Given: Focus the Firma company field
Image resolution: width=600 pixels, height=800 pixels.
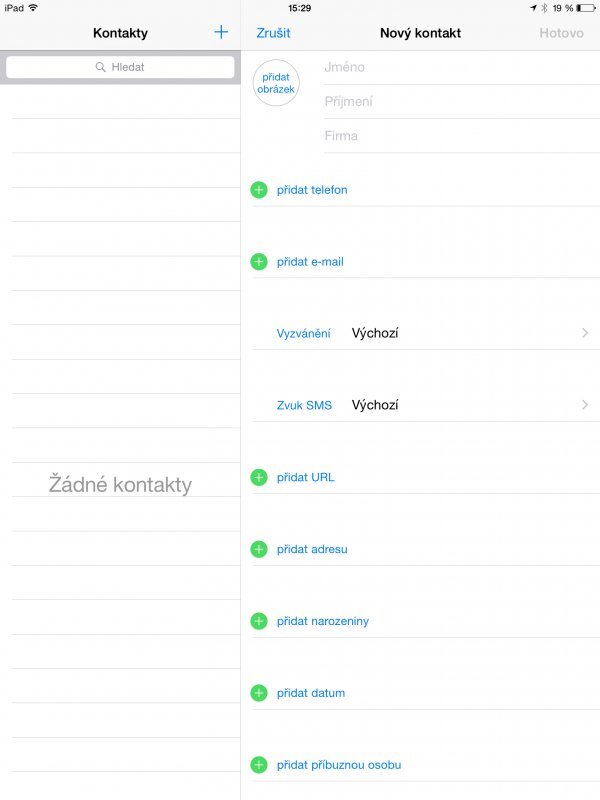Looking at the screenshot, I should click(455, 136).
